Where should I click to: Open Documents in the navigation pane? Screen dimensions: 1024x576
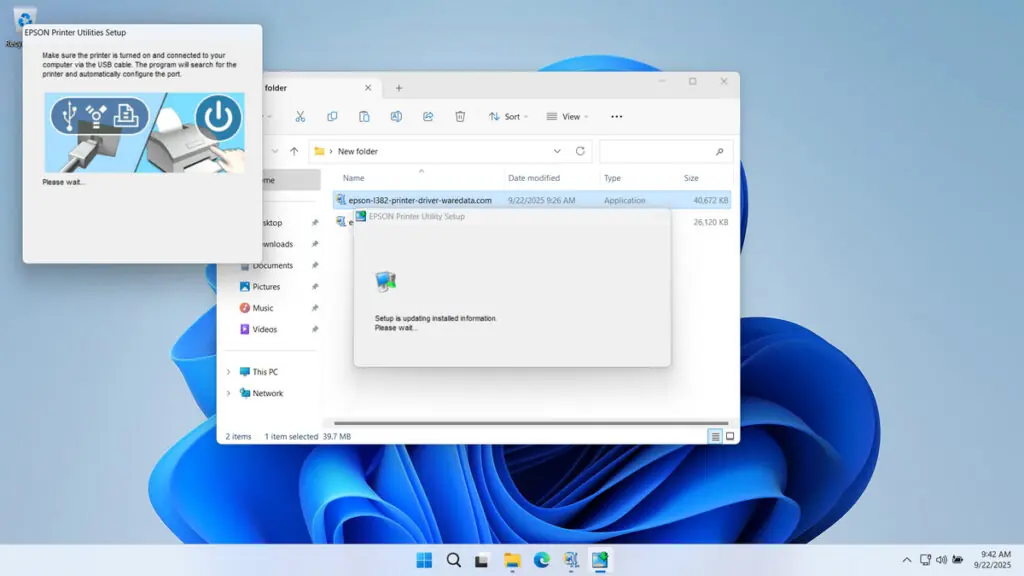click(x=272, y=265)
